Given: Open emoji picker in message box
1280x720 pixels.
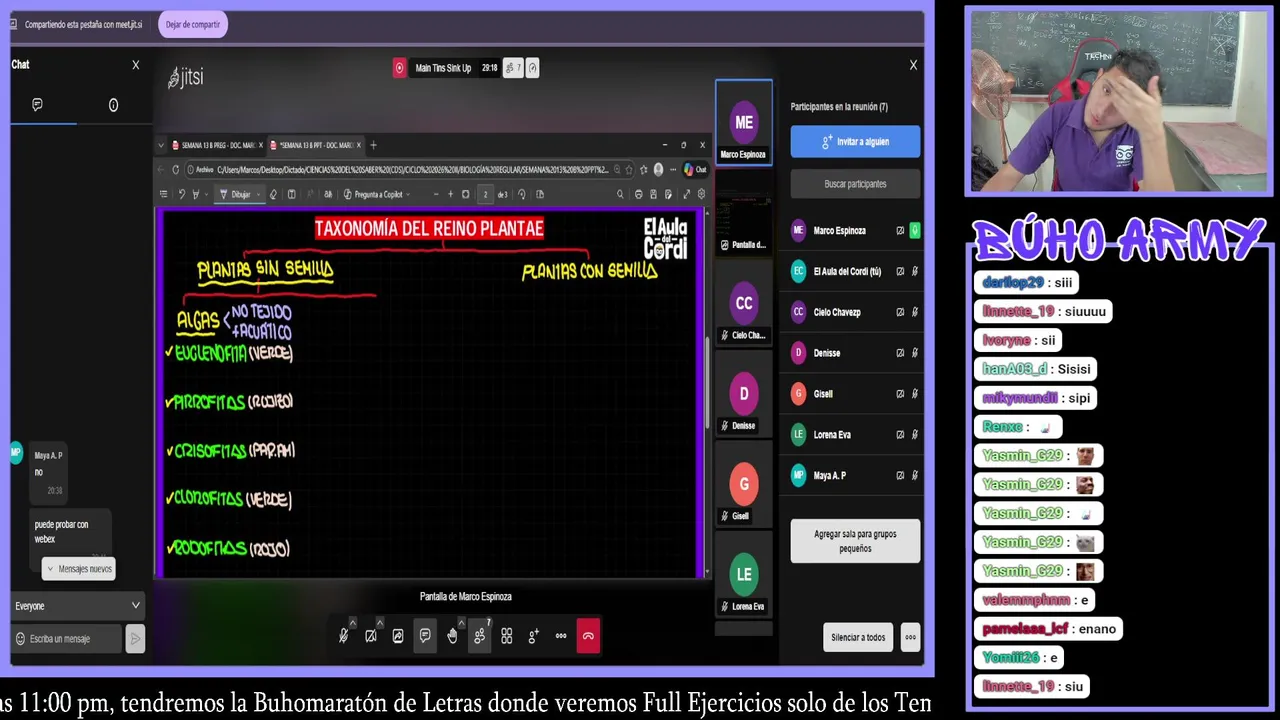Looking at the screenshot, I should (20, 638).
